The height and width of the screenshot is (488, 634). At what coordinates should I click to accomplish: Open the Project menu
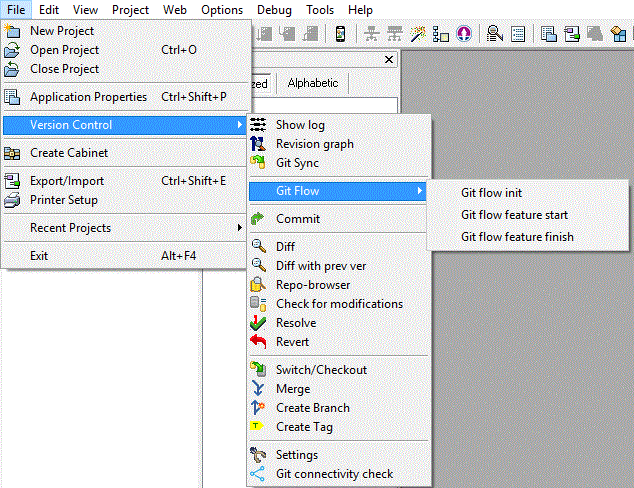click(130, 9)
